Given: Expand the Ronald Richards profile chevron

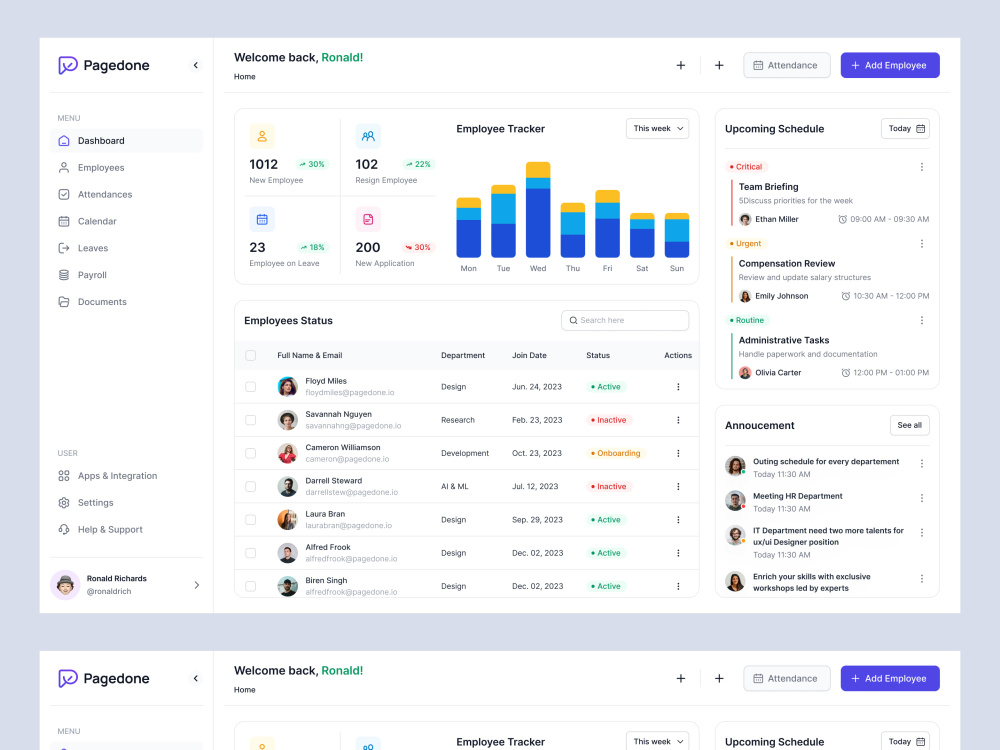Looking at the screenshot, I should 196,585.
